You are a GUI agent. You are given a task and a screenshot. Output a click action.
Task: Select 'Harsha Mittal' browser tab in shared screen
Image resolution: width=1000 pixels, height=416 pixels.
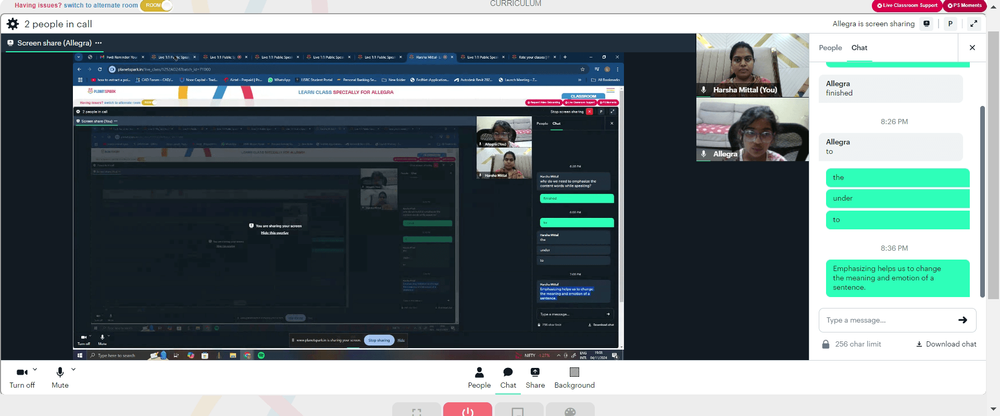[x=431, y=57]
